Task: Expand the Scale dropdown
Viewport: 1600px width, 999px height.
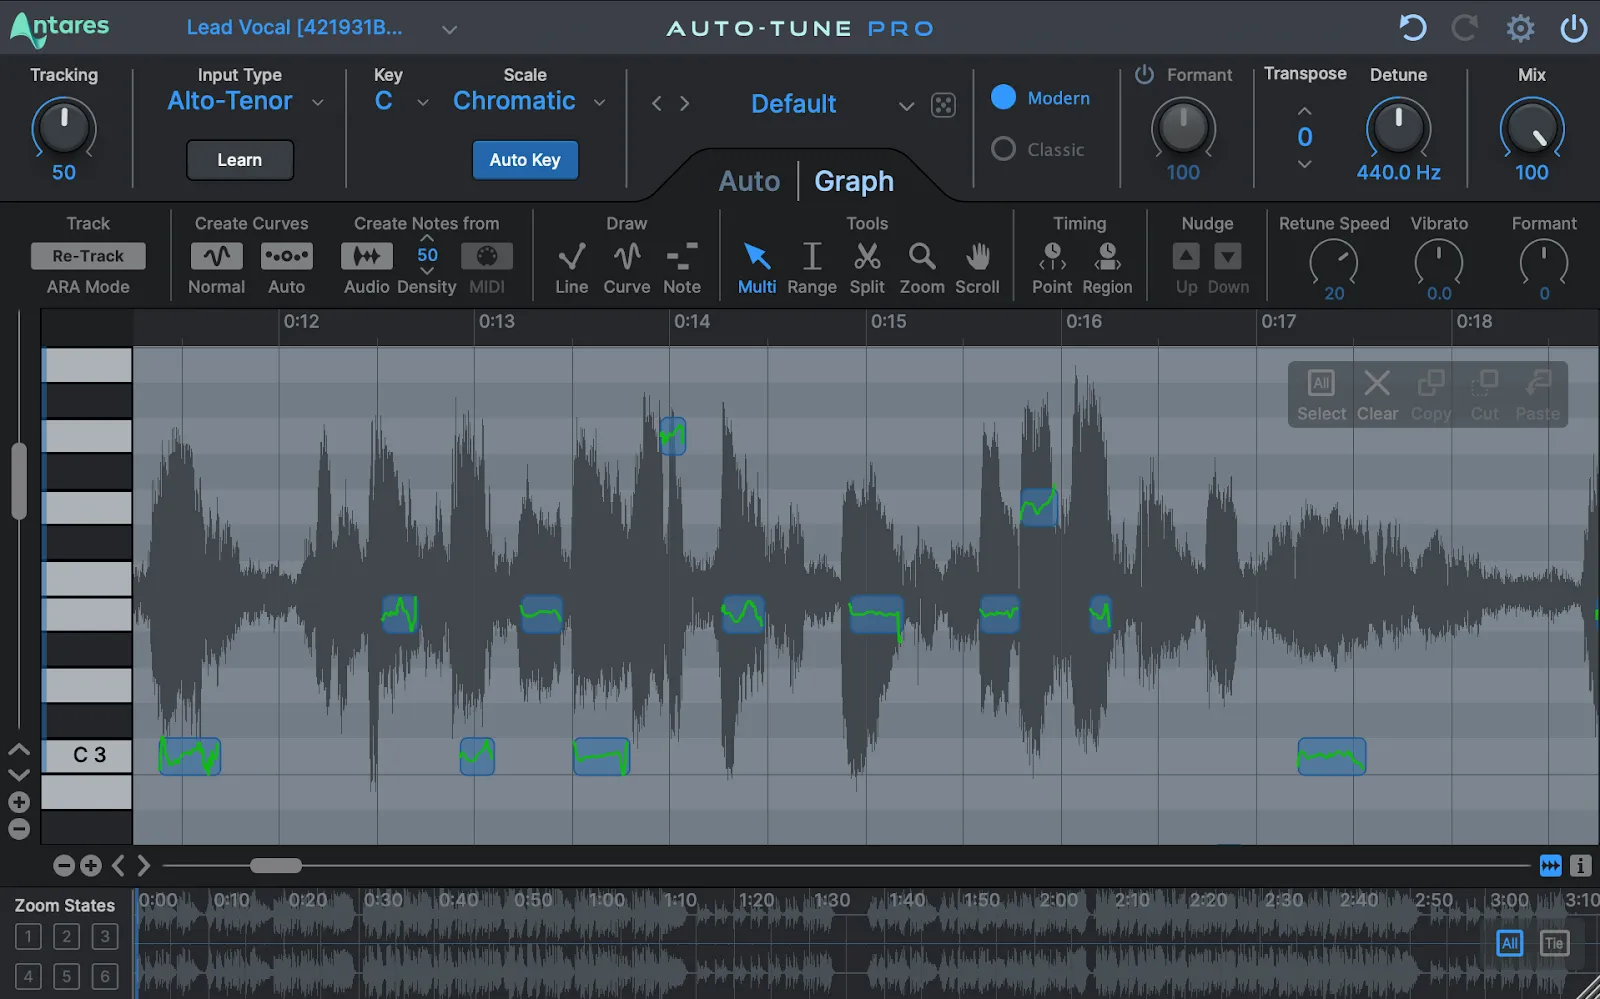Action: coord(599,101)
